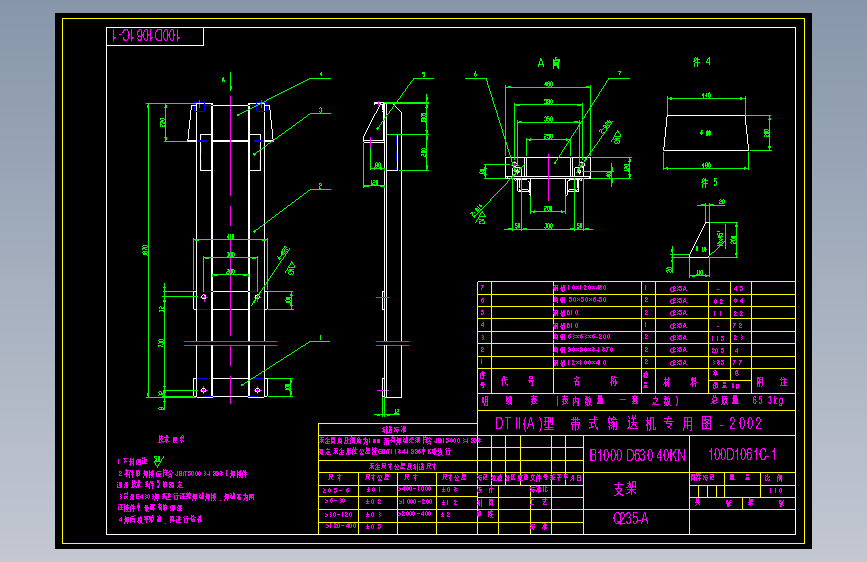Click the Q235-A material text
The width and height of the screenshot is (867, 562).
click(x=630, y=518)
